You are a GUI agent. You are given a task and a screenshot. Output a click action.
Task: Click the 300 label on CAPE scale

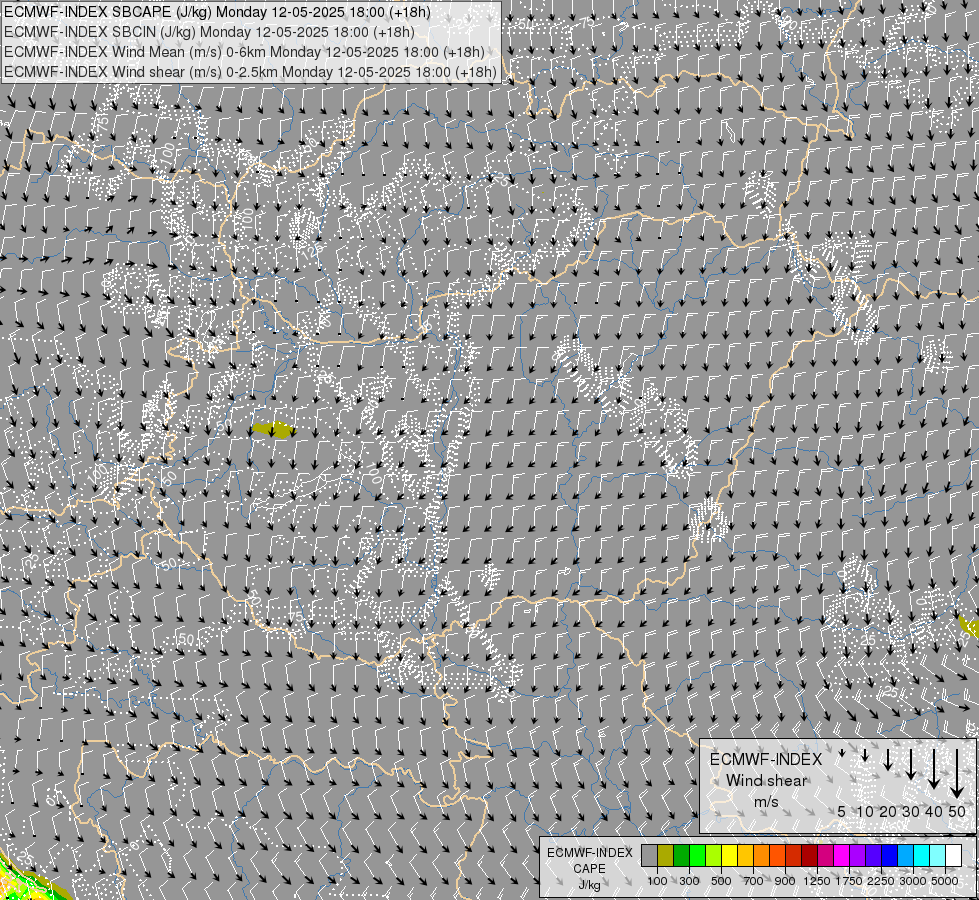pos(689,881)
